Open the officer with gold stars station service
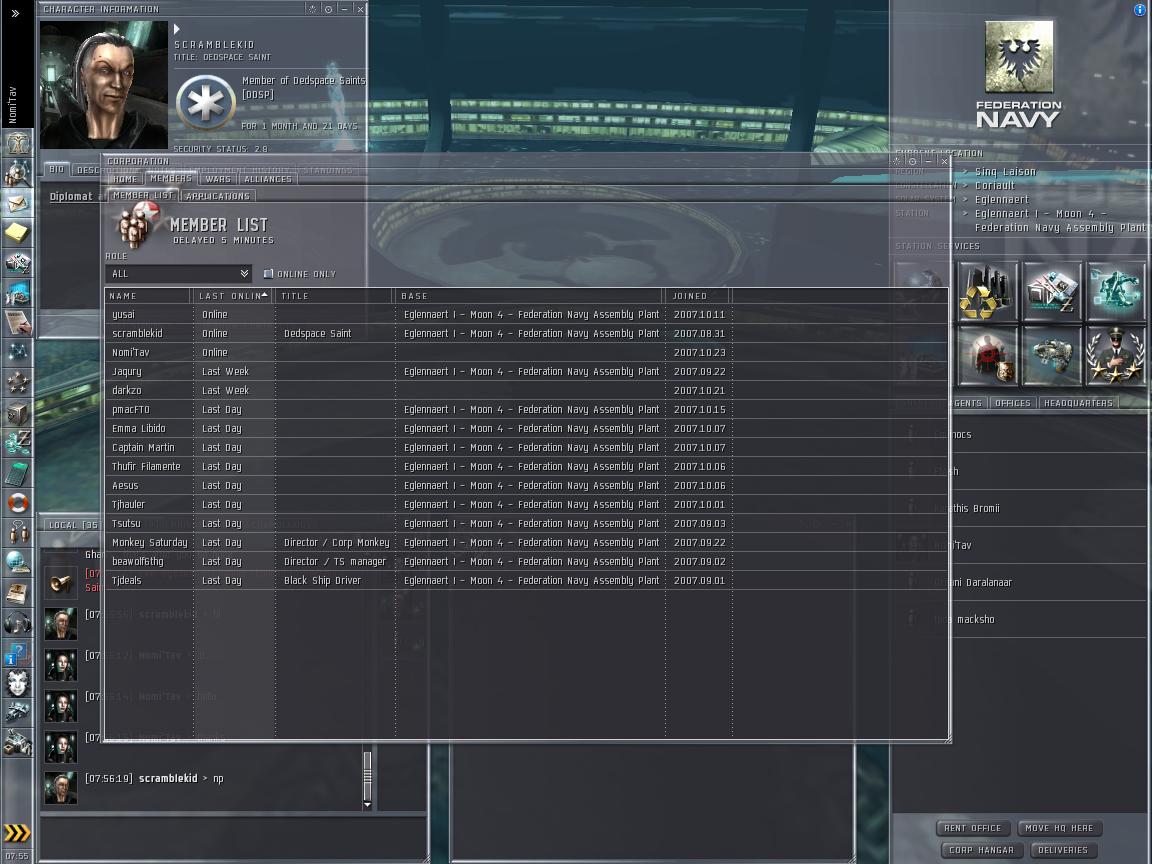 [1116, 356]
